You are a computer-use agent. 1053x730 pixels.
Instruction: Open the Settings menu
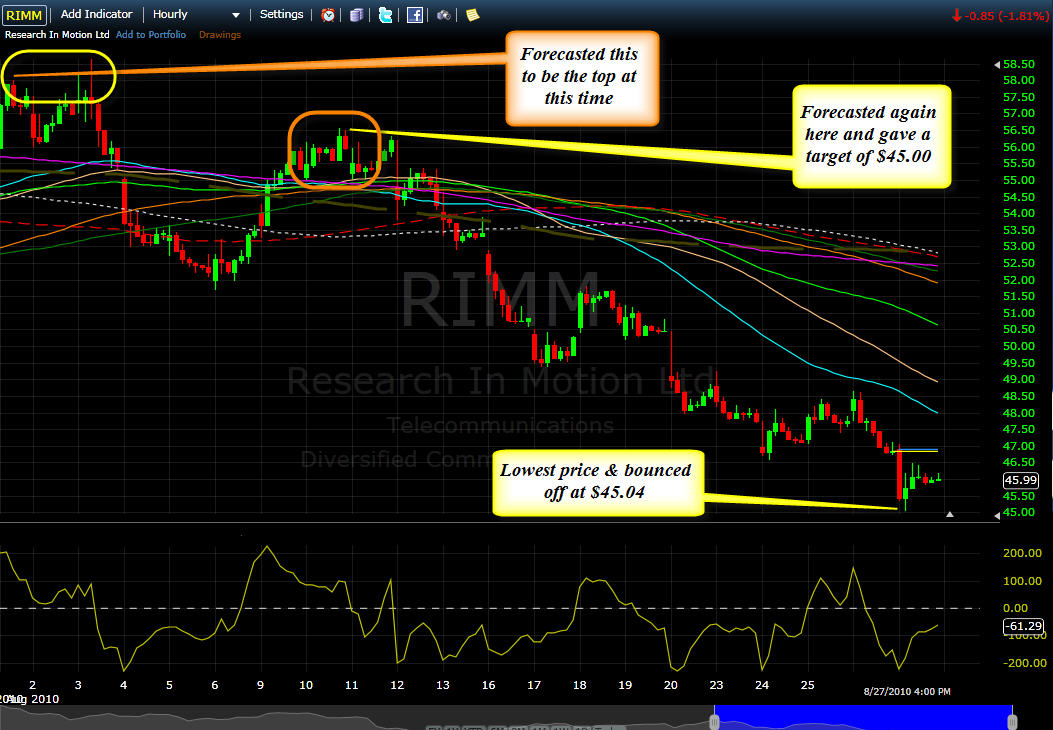tap(281, 14)
